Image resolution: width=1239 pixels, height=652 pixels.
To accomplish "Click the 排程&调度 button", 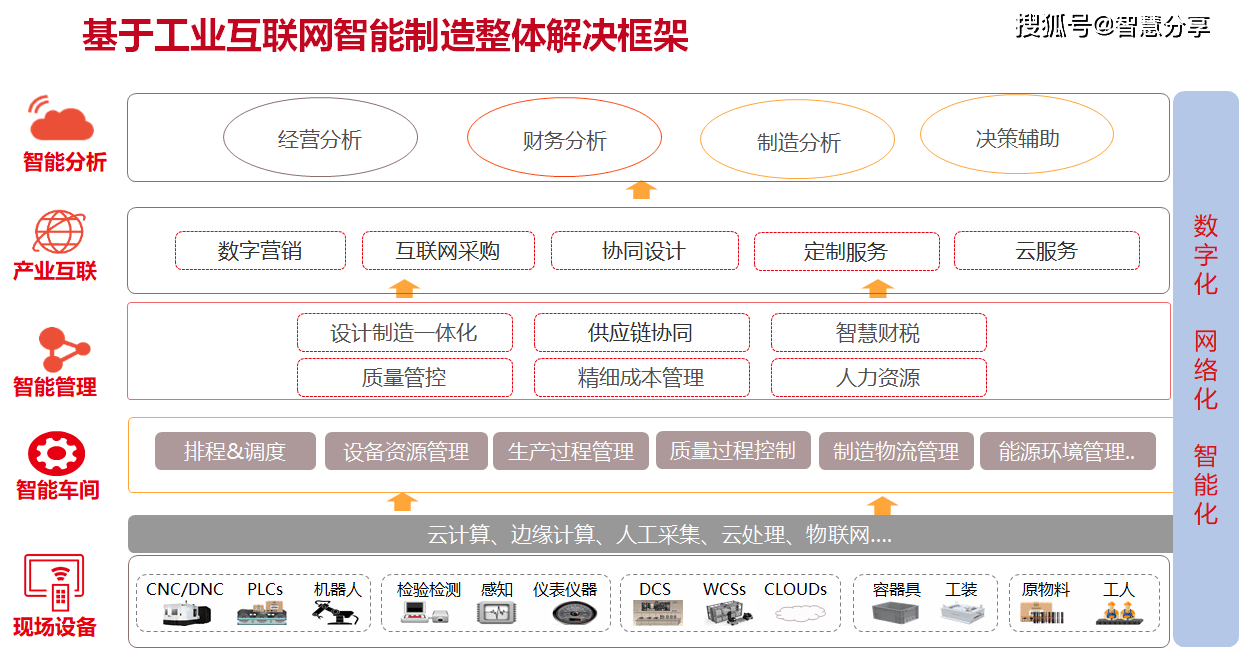I will click(235, 451).
